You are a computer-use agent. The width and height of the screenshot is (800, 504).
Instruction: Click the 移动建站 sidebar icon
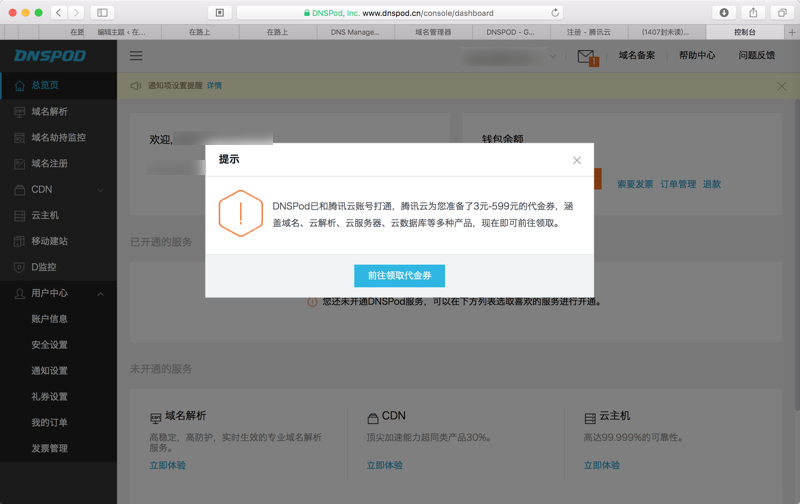[x=19, y=241]
